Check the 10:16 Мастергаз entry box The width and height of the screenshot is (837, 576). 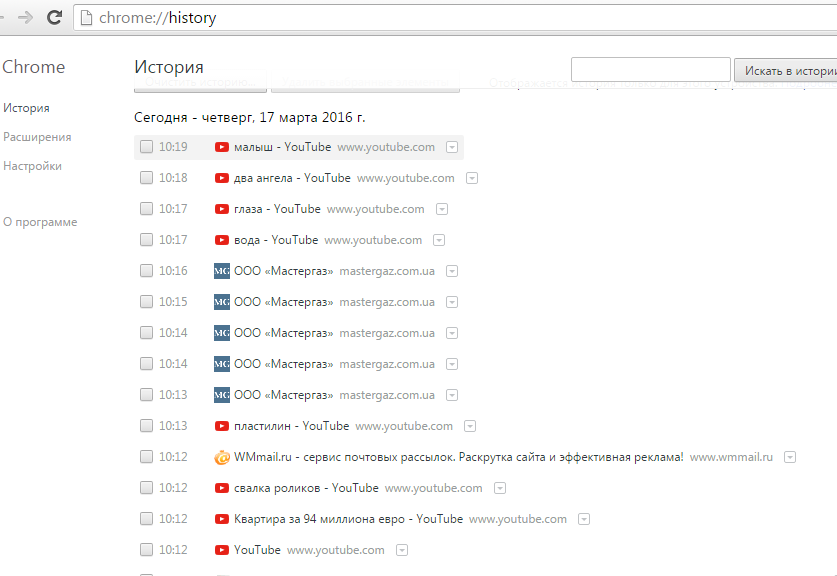click(146, 270)
